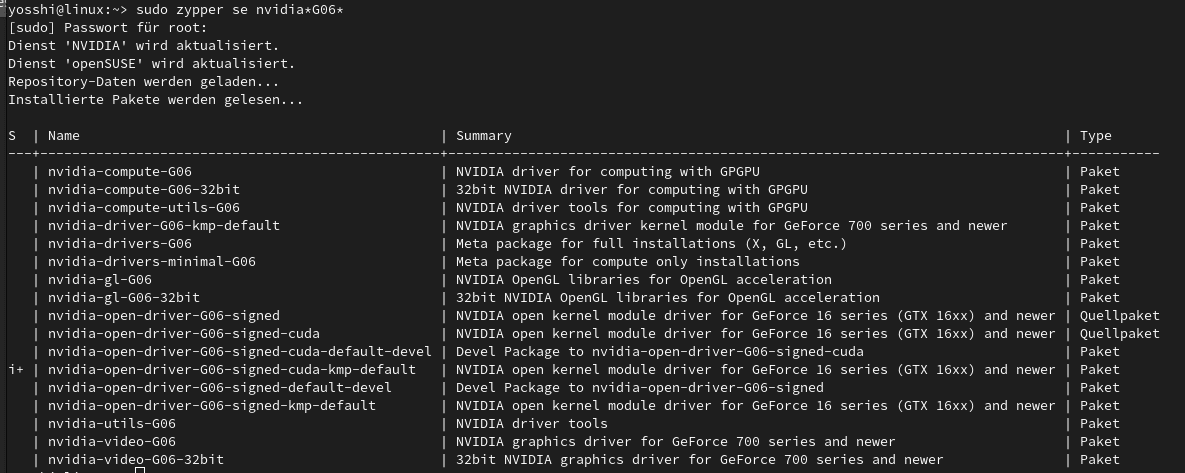Select package name 'nvidia-drivers-minimal-G06'

click(152, 262)
